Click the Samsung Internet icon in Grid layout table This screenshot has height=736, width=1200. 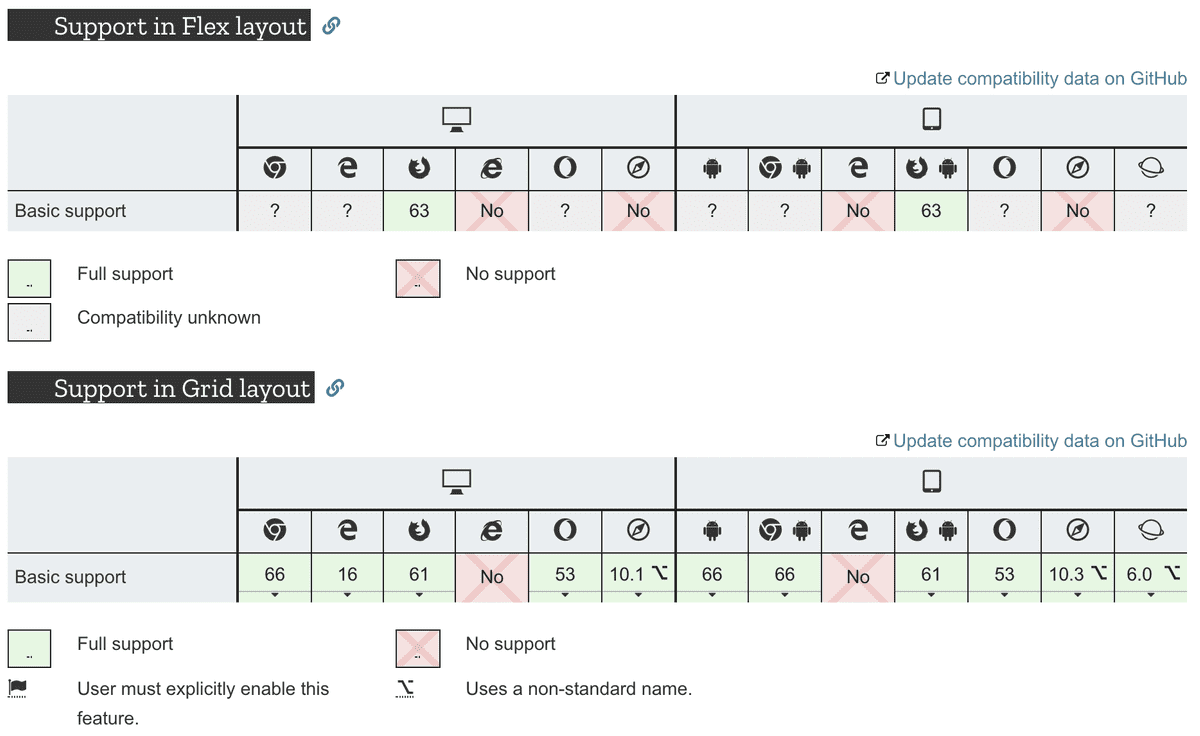1151,531
